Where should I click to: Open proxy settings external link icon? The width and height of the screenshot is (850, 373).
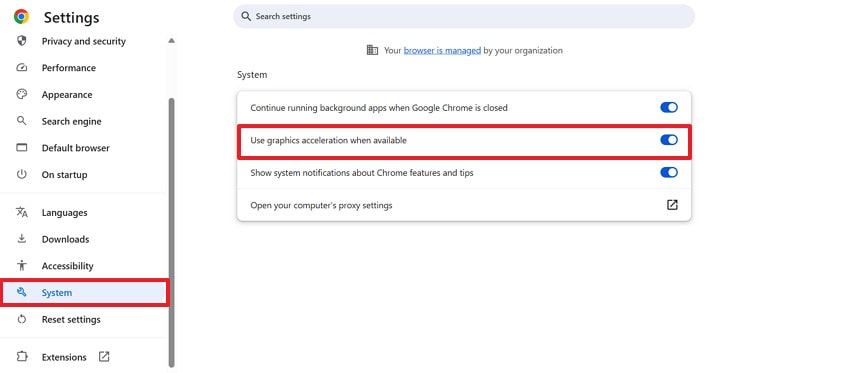(672, 205)
